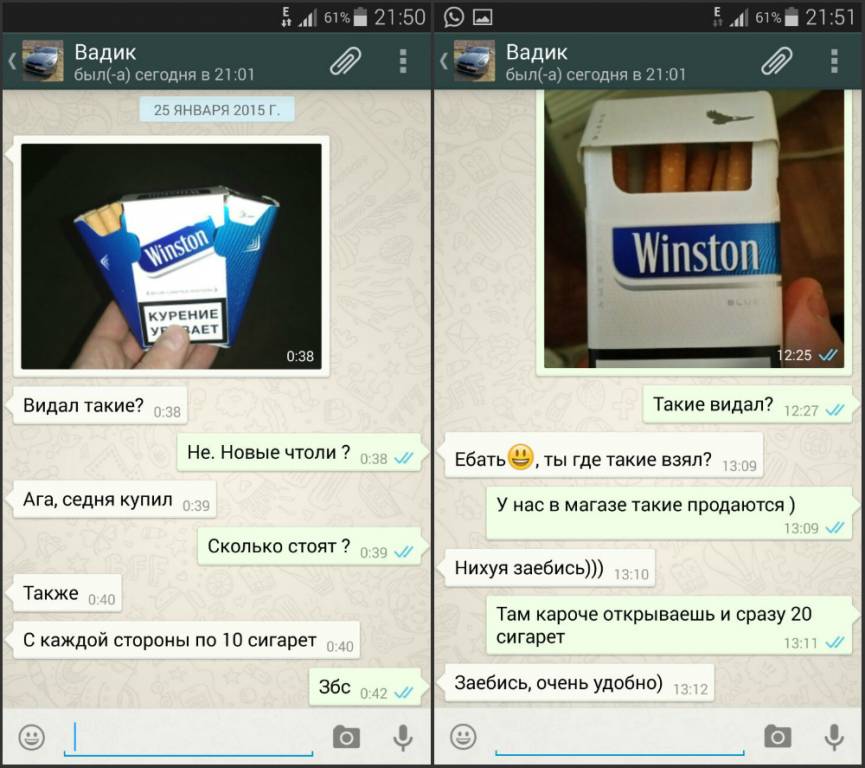Tap contact name Вадик in left header
This screenshot has width=865, height=768.
click(105, 52)
